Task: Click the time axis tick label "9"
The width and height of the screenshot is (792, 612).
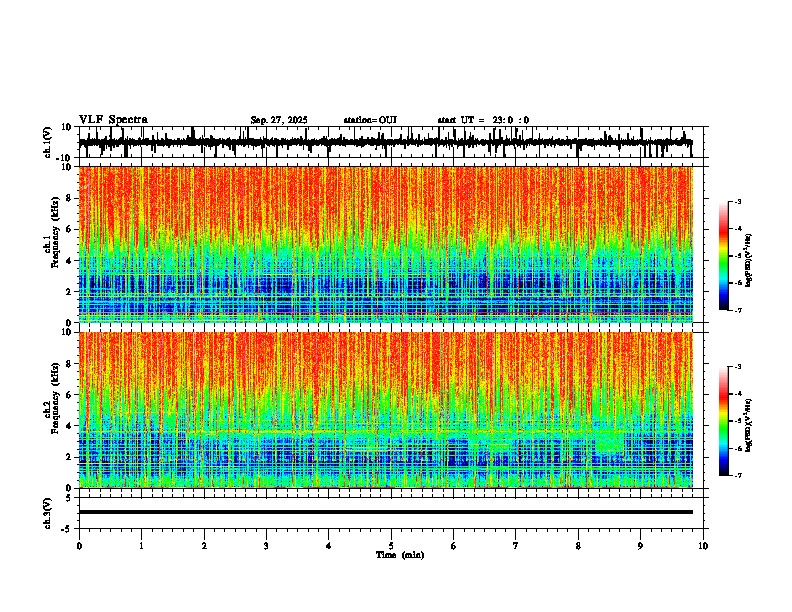Action: (640, 546)
